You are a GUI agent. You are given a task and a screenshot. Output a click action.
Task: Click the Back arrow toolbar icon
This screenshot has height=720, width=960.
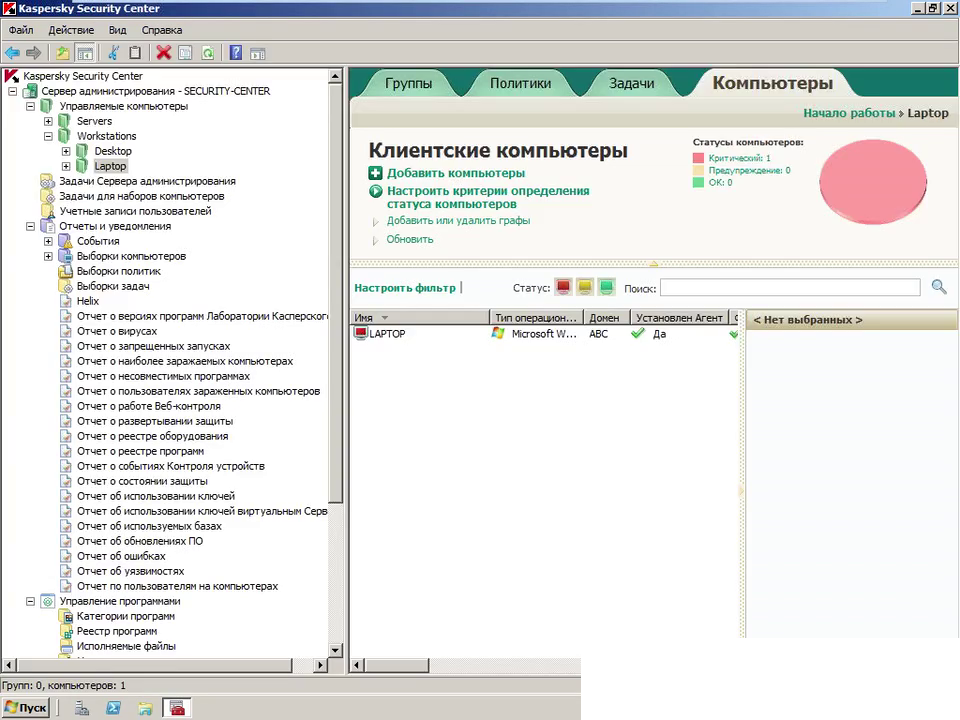click(12, 53)
